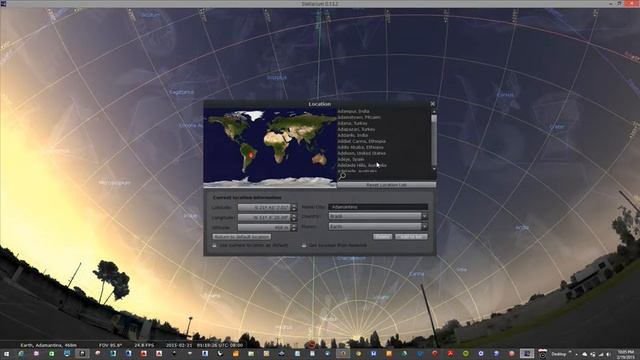Click scroll-up arrow of location list
The width and height of the screenshot is (640, 360).
tap(434, 111)
